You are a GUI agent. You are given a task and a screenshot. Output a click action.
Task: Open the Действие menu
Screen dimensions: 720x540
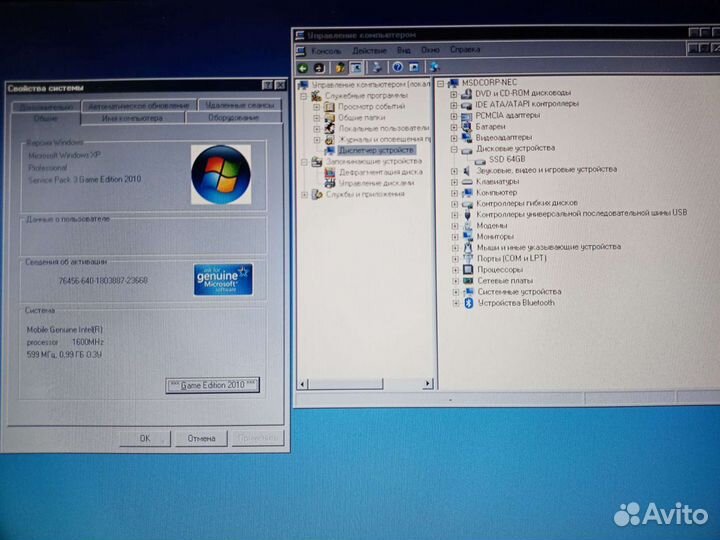coord(369,50)
